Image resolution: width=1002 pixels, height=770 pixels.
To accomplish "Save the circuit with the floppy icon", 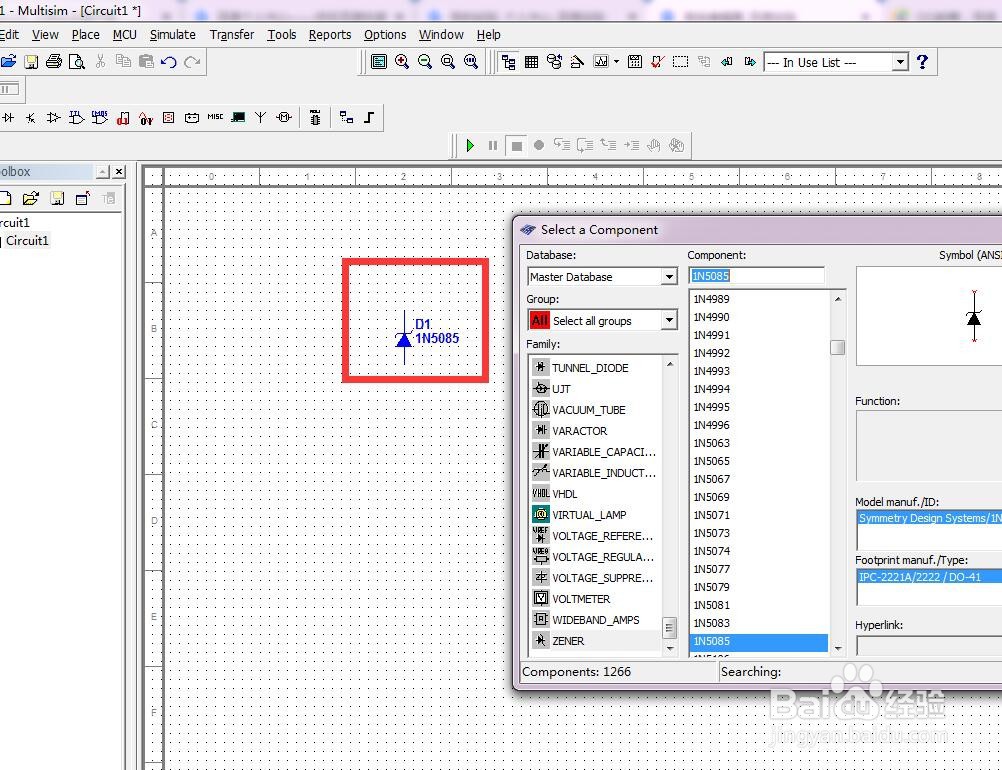I will click(x=31, y=61).
